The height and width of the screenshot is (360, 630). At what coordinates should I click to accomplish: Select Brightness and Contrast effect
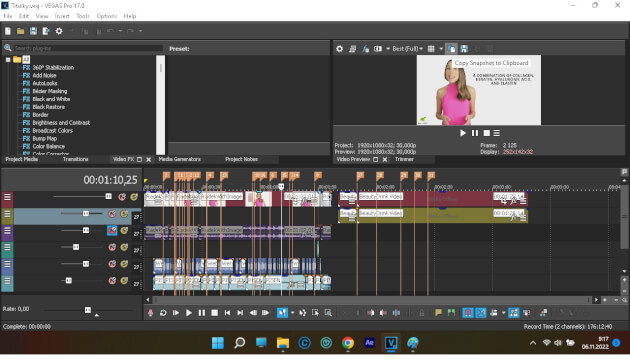(x=61, y=123)
